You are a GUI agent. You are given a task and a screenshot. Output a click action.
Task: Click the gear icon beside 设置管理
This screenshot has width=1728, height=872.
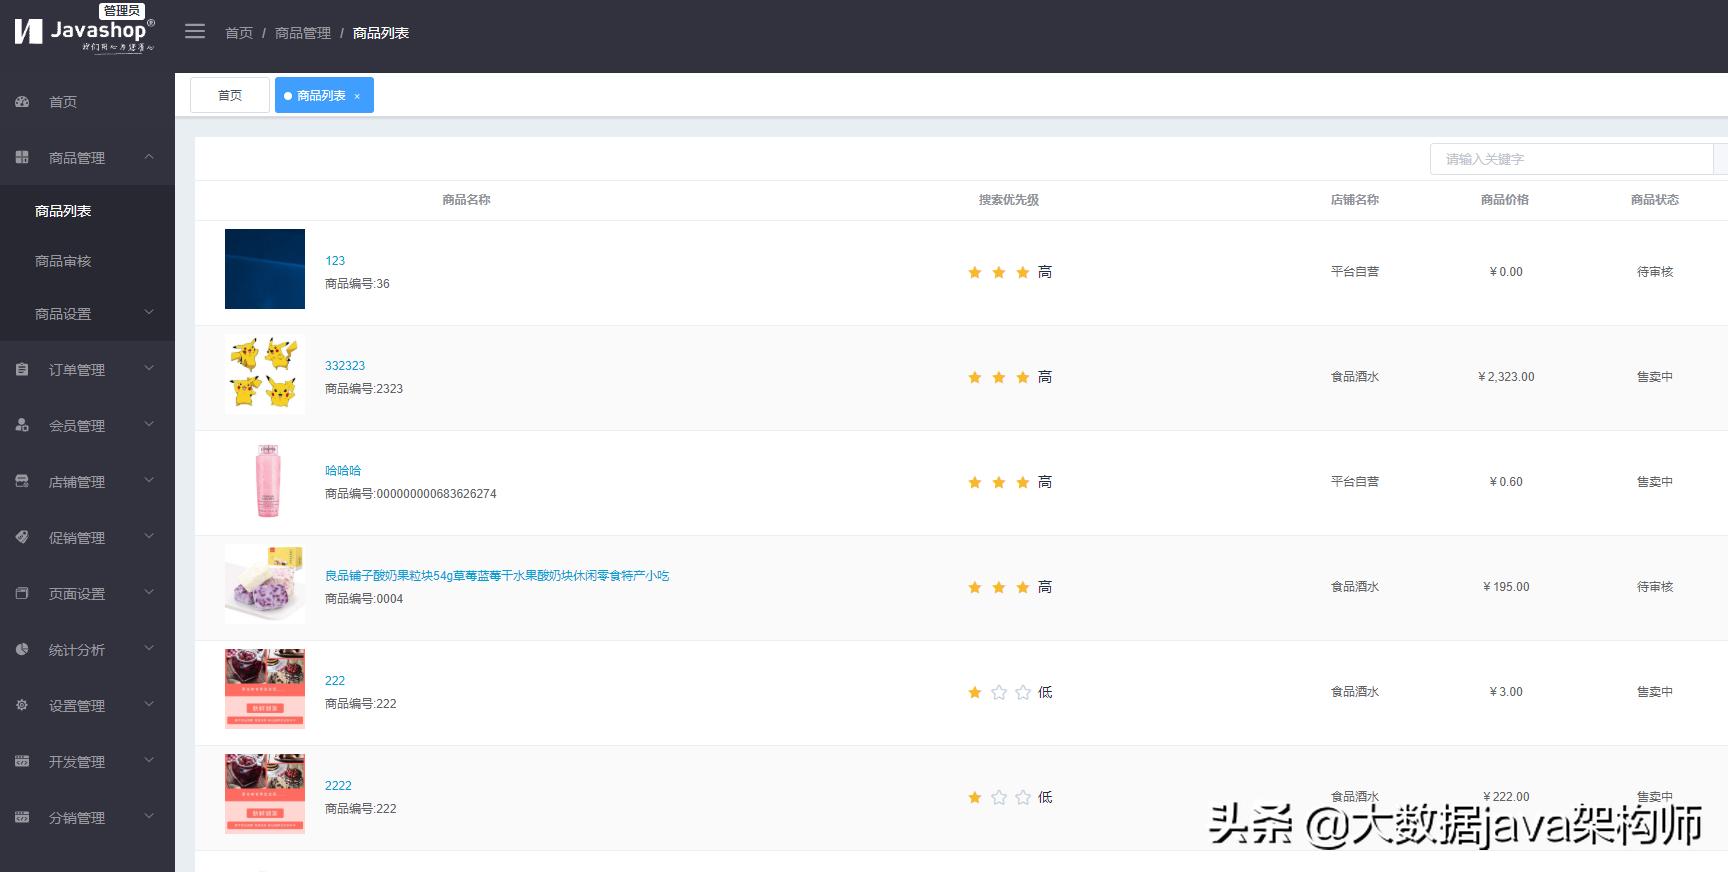pos(22,706)
